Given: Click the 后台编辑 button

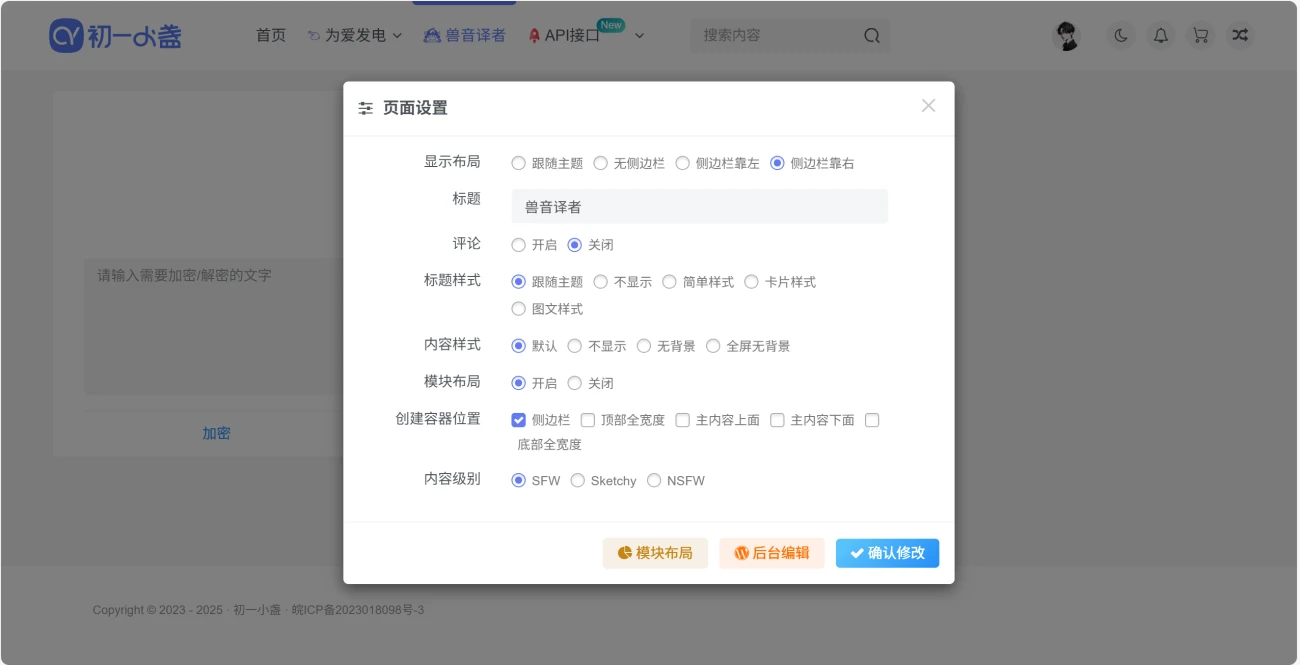Looking at the screenshot, I should (771, 553).
